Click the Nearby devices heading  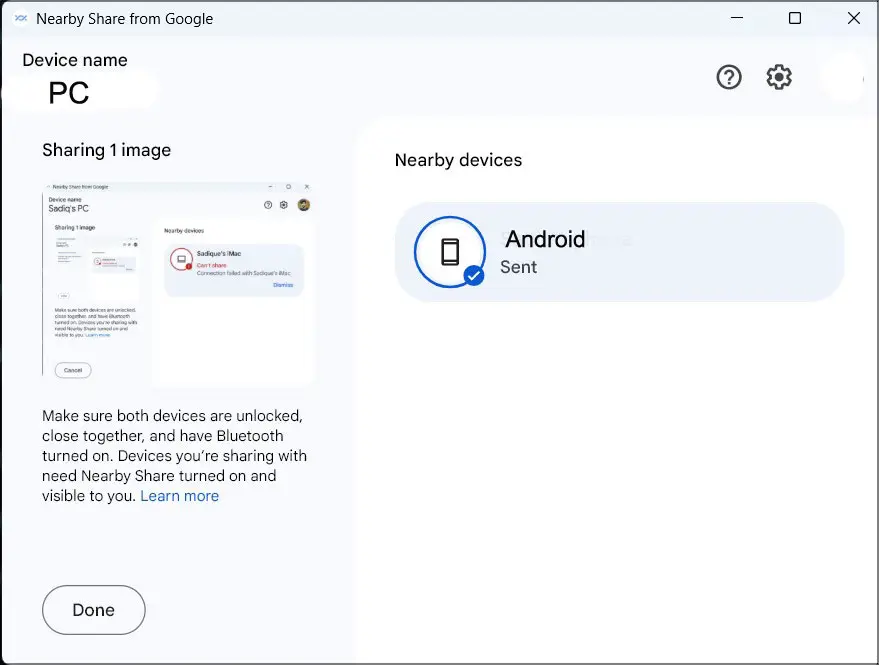click(x=458, y=160)
